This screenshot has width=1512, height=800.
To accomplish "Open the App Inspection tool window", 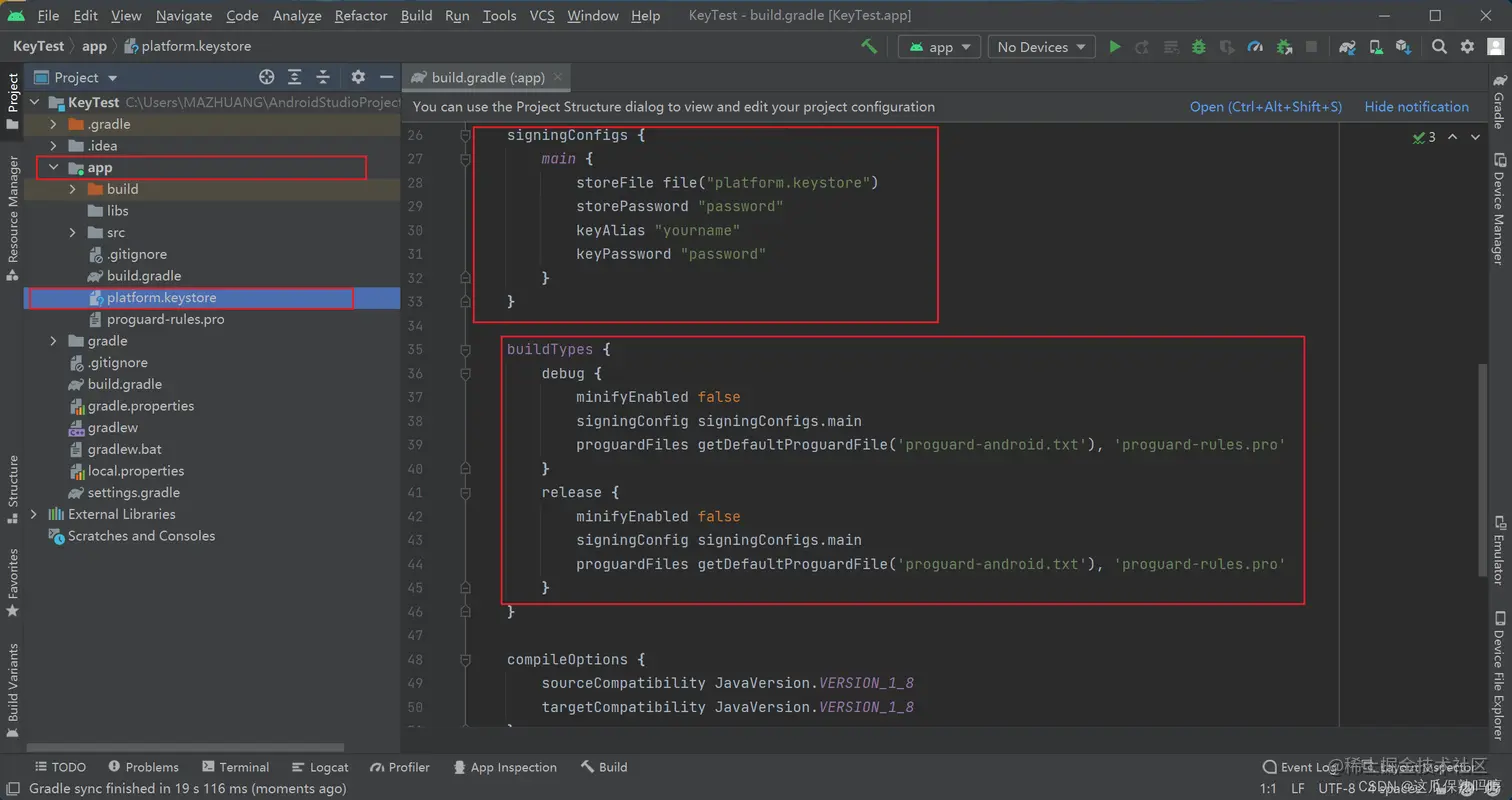I will 504,767.
